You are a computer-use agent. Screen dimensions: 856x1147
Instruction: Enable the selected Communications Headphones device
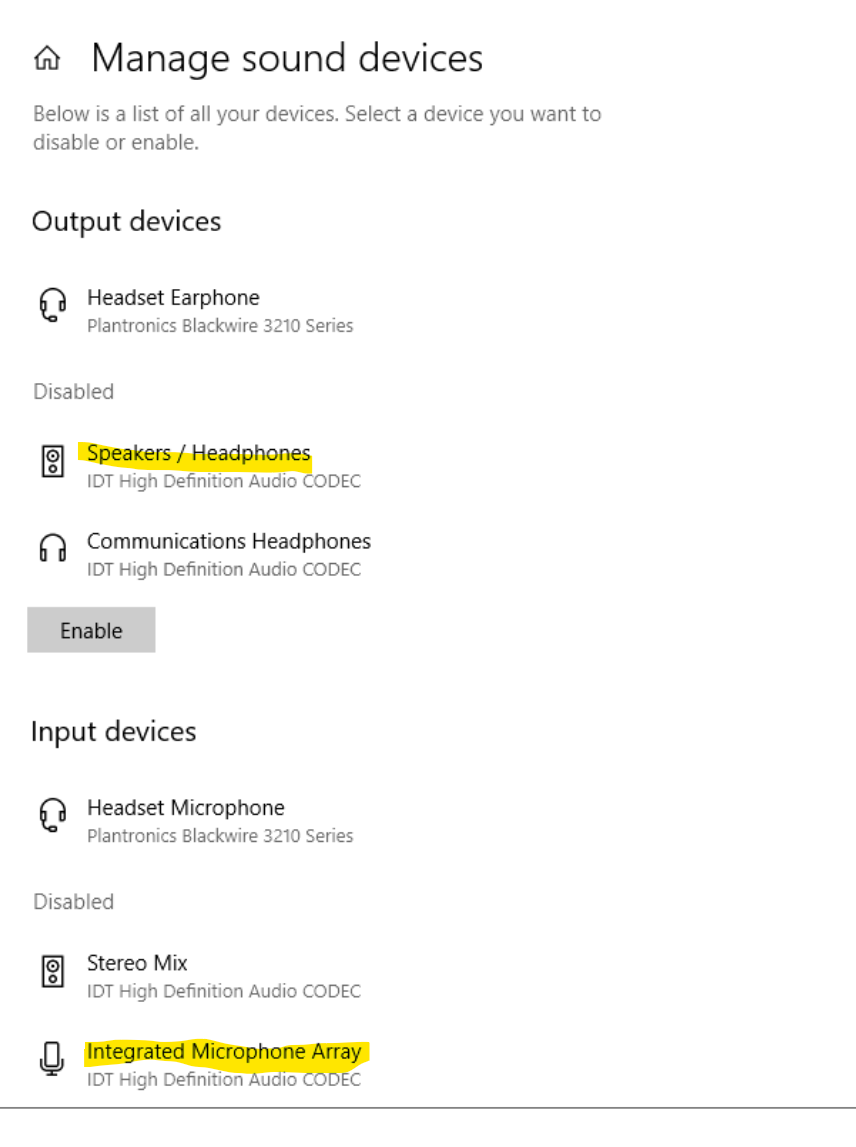(91, 630)
